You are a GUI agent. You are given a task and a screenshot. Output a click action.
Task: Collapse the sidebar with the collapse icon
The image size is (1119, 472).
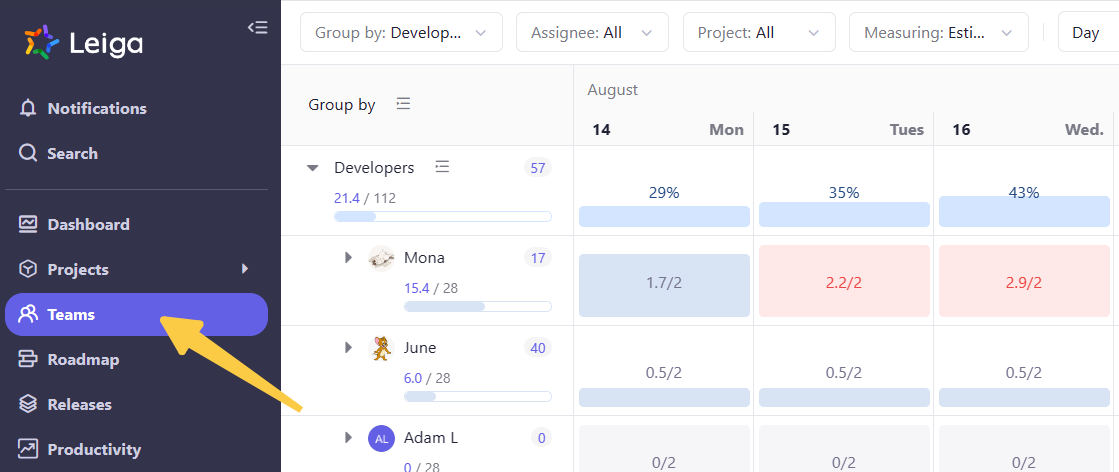[257, 28]
